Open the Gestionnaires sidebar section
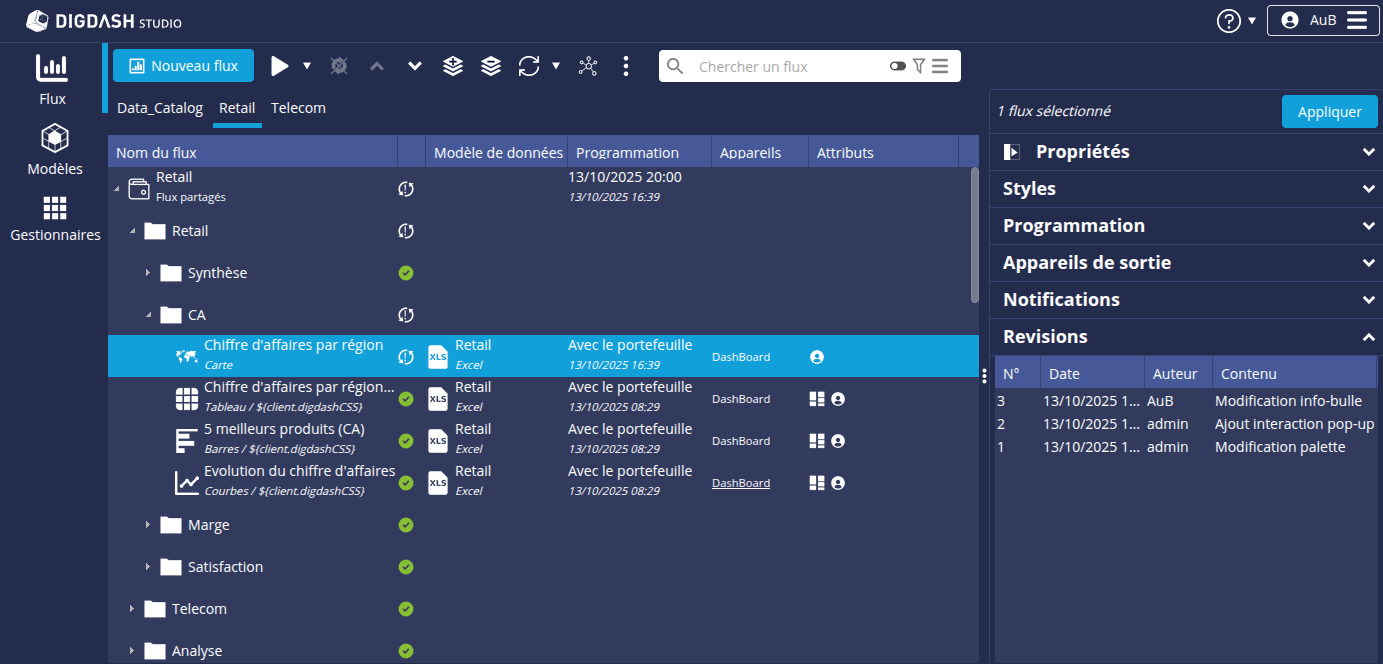The width and height of the screenshot is (1383, 664). [x=55, y=219]
